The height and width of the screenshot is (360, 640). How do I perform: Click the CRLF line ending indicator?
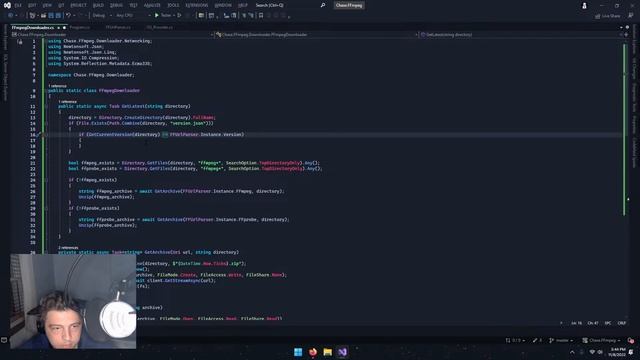[622, 323]
